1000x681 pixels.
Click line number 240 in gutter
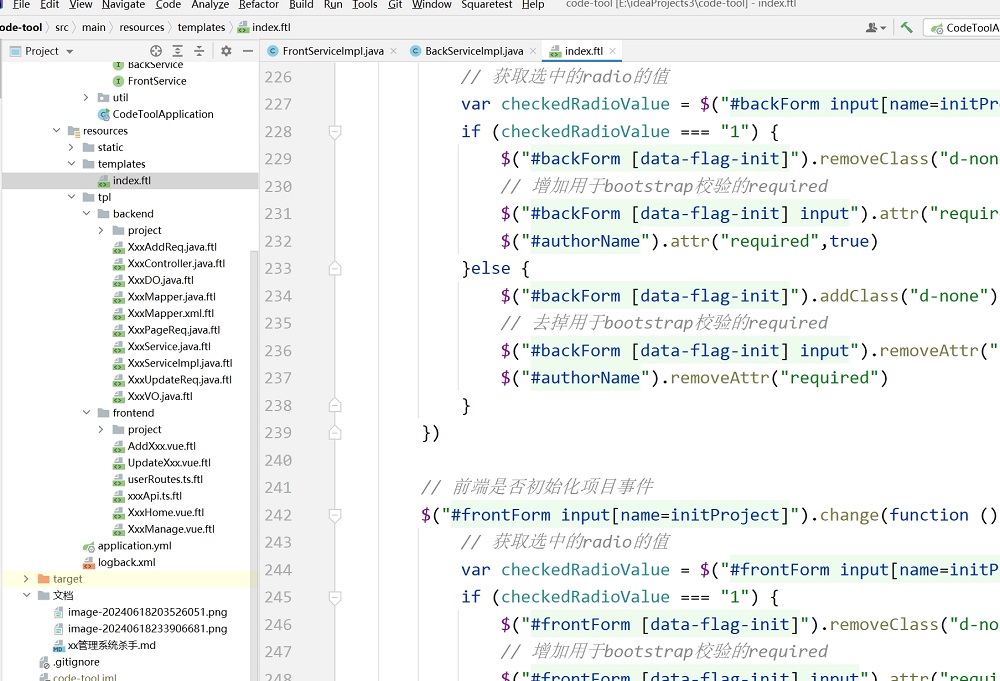coord(278,460)
